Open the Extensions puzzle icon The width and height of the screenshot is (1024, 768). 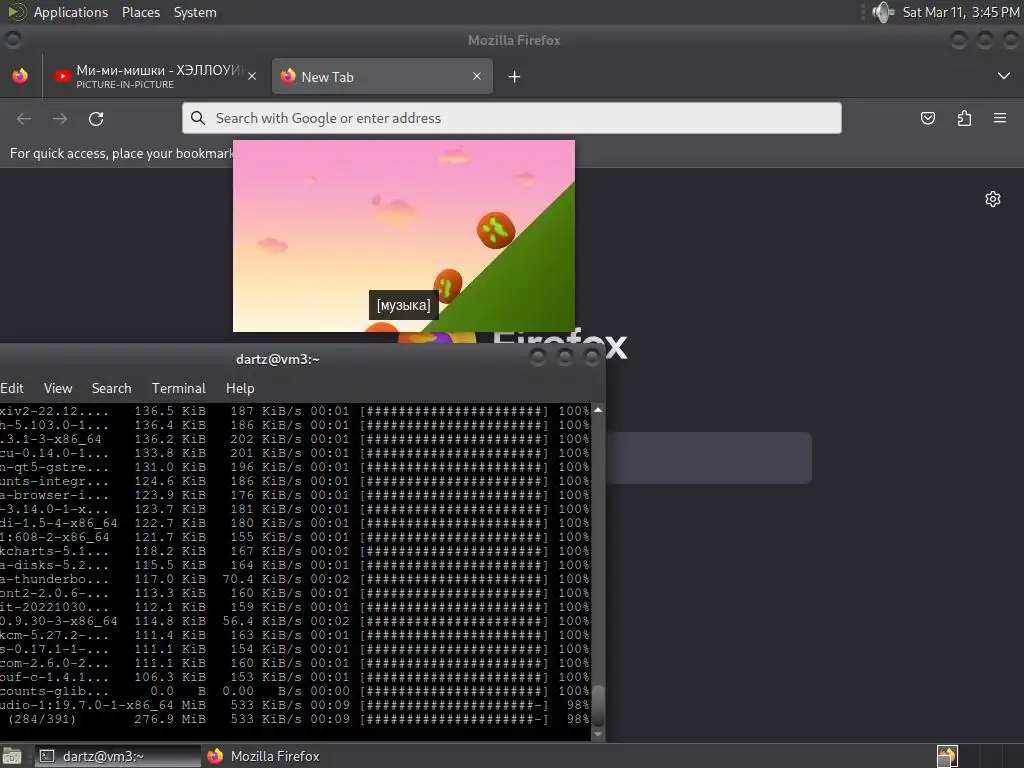pyautogui.click(x=964, y=118)
